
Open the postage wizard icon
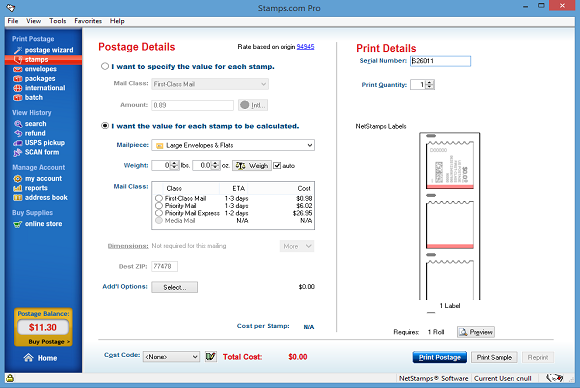tap(18, 50)
